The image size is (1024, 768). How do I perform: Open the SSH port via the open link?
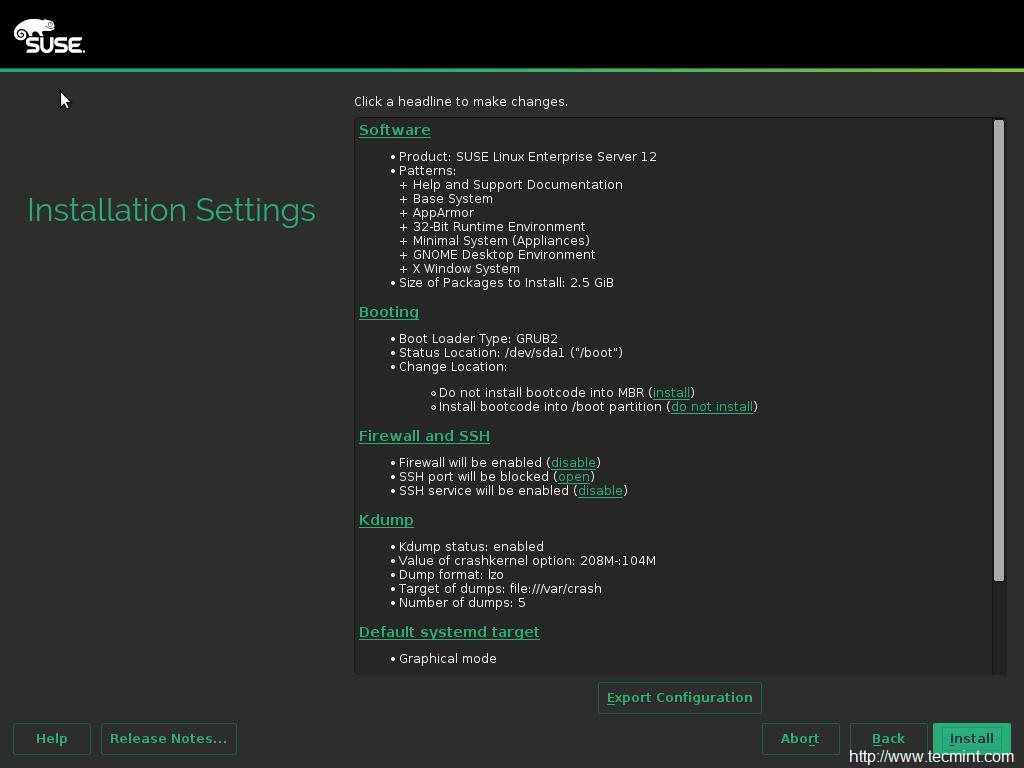[573, 477]
